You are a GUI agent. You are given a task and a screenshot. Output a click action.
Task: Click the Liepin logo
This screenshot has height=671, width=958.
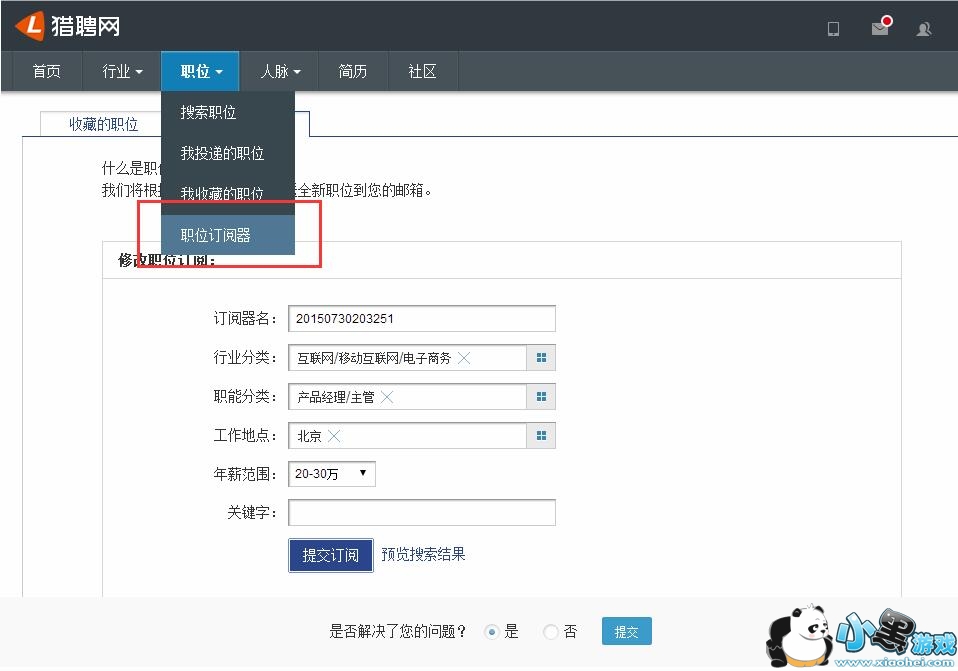tap(67, 26)
